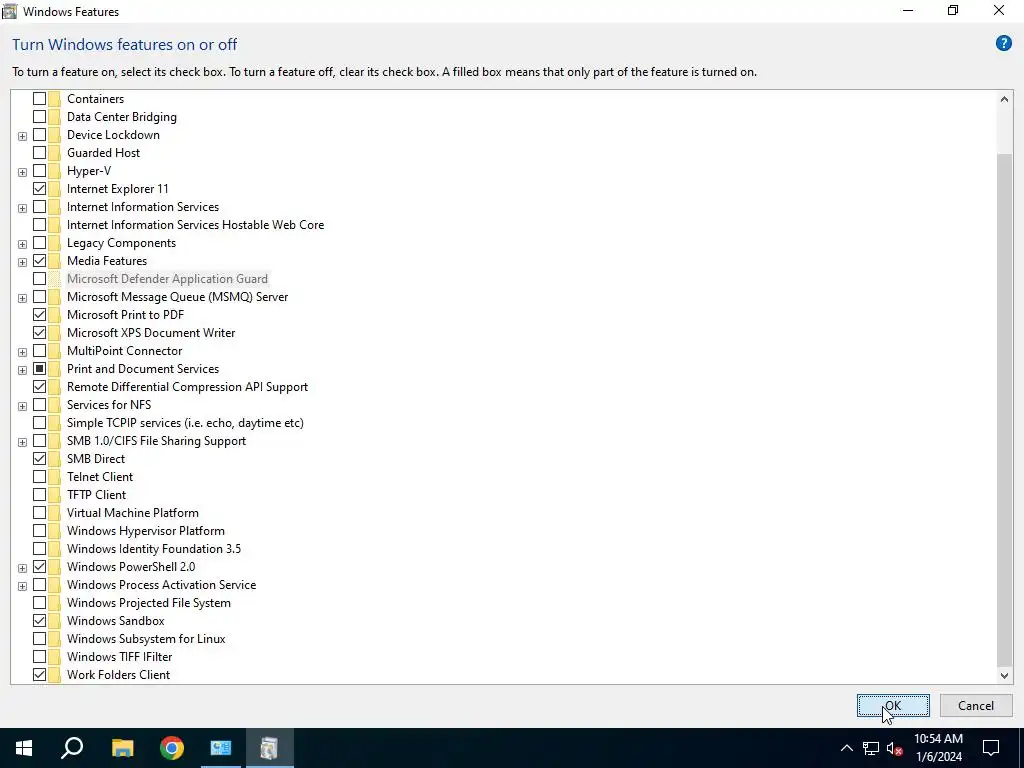Click folder icon beside Data Center Bridging
The height and width of the screenshot is (768, 1024).
(54, 117)
